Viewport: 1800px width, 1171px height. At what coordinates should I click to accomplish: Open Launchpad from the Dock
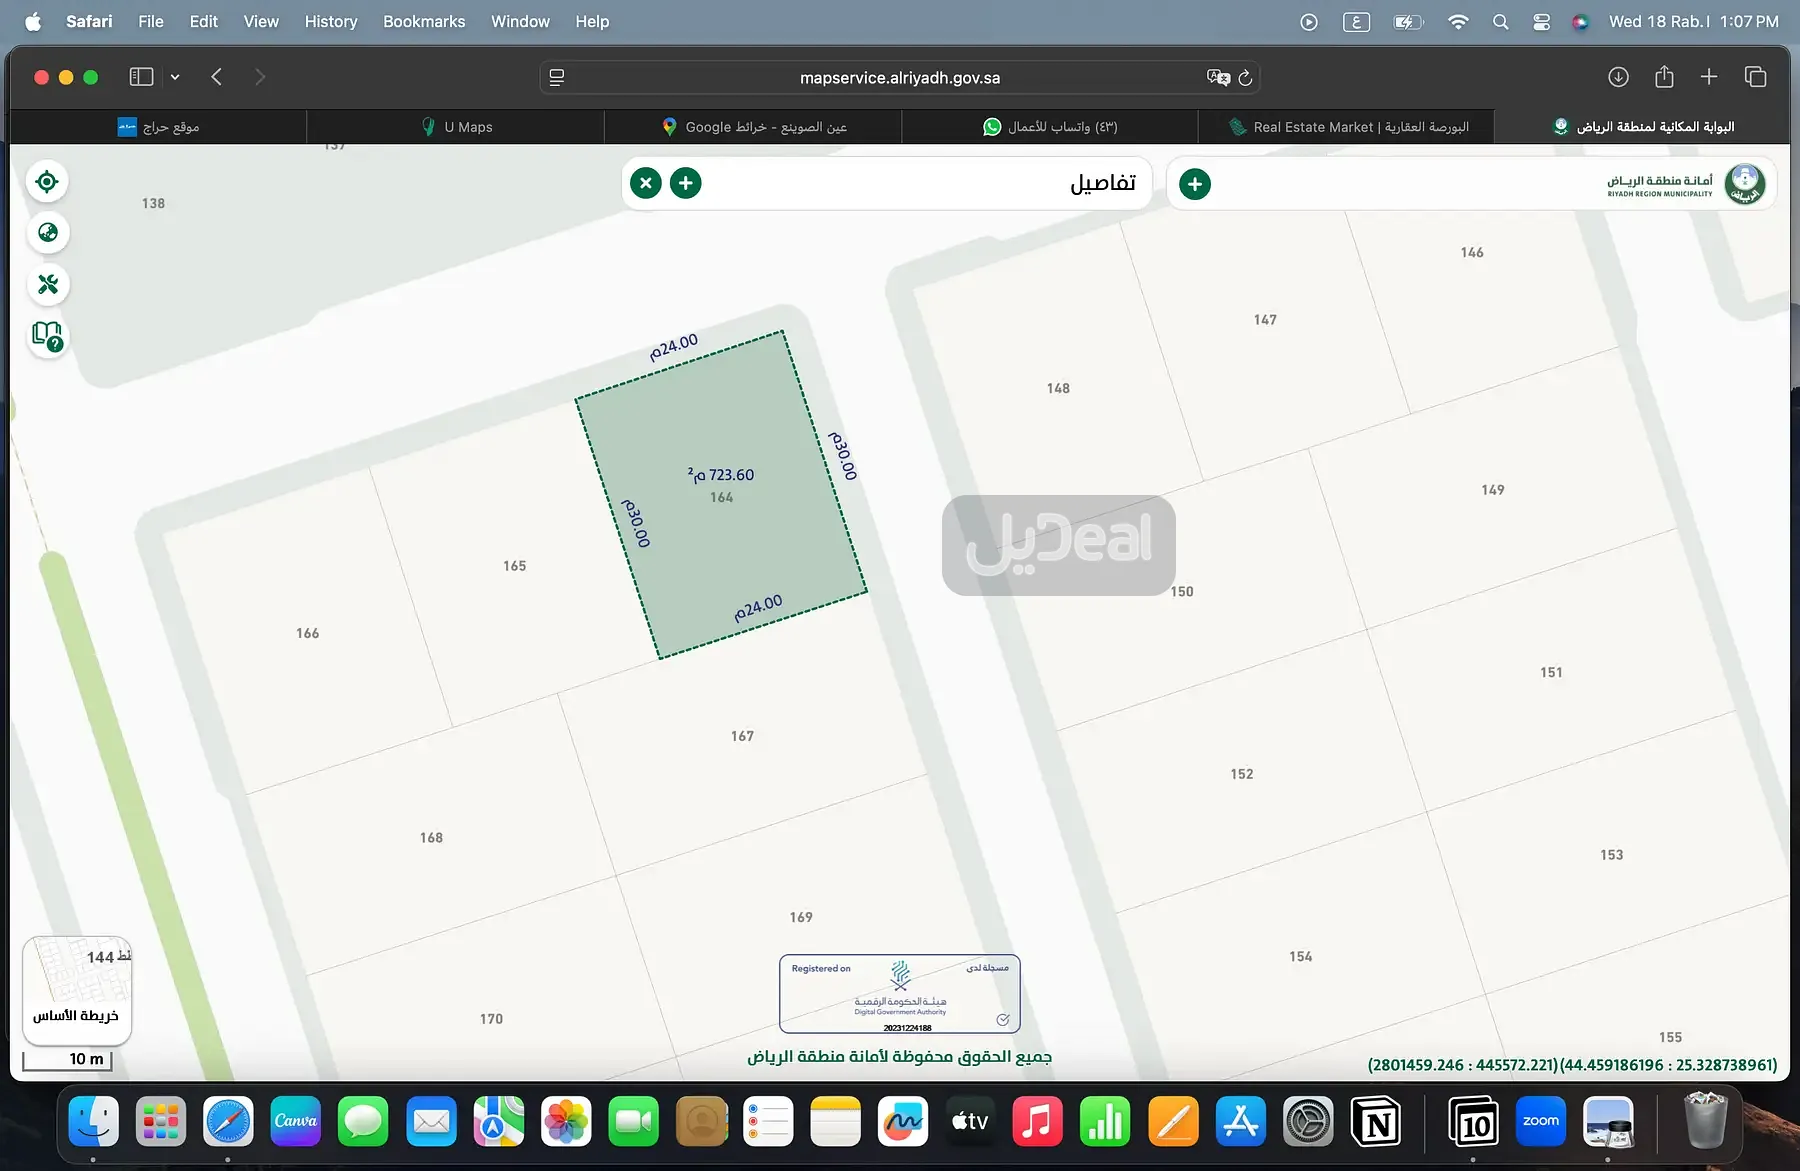click(161, 1121)
